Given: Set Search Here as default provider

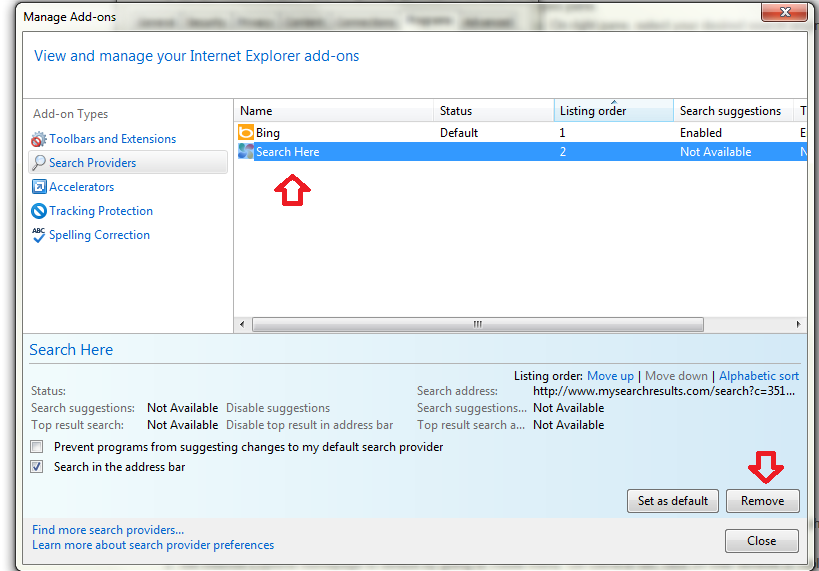Looking at the screenshot, I should point(673,501).
